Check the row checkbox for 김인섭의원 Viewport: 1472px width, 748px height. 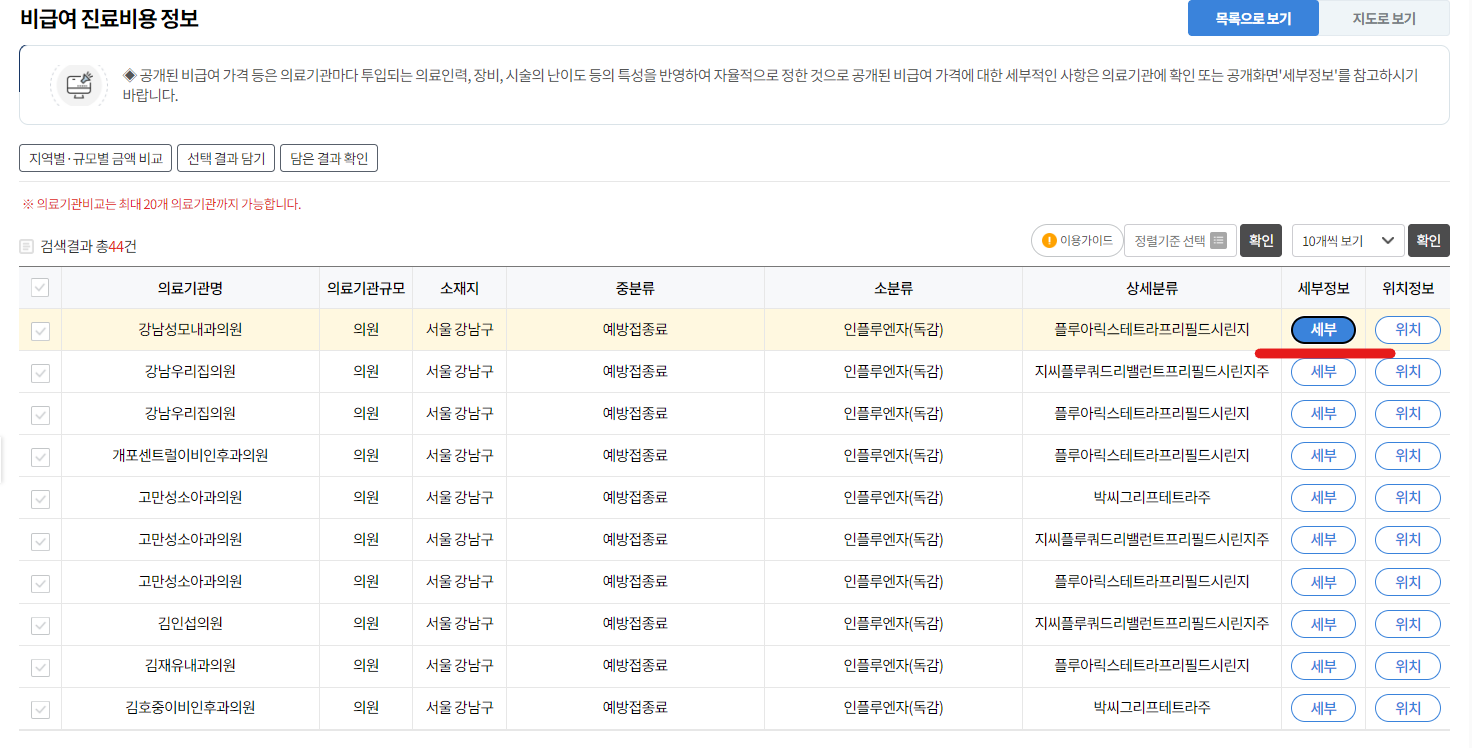coord(39,623)
